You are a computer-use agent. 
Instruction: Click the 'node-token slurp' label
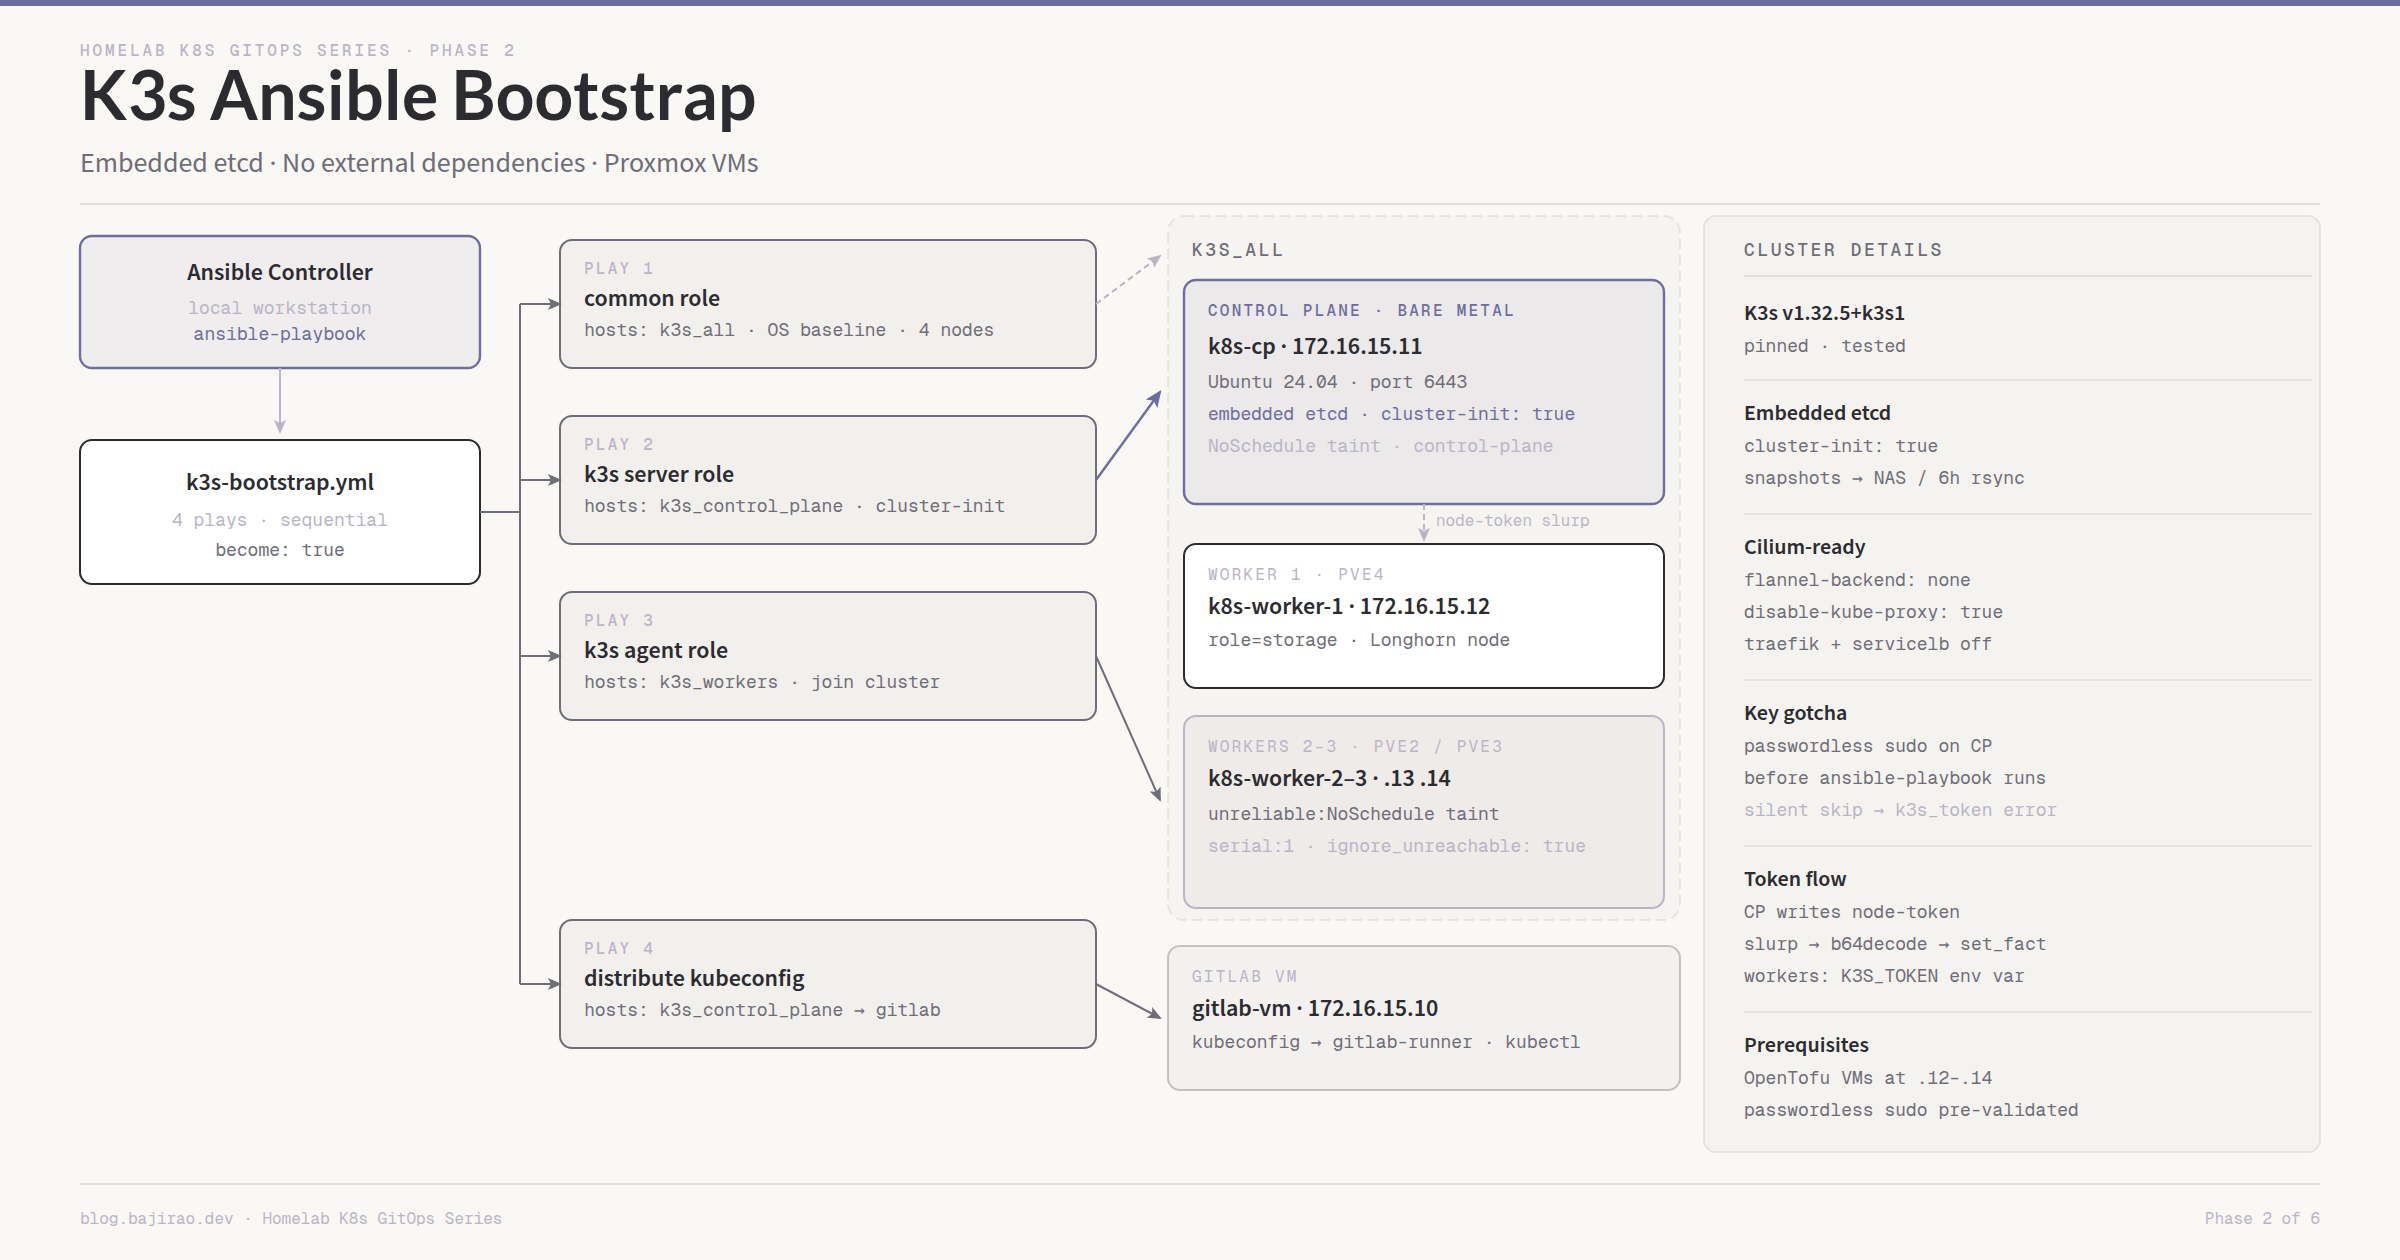(1512, 521)
